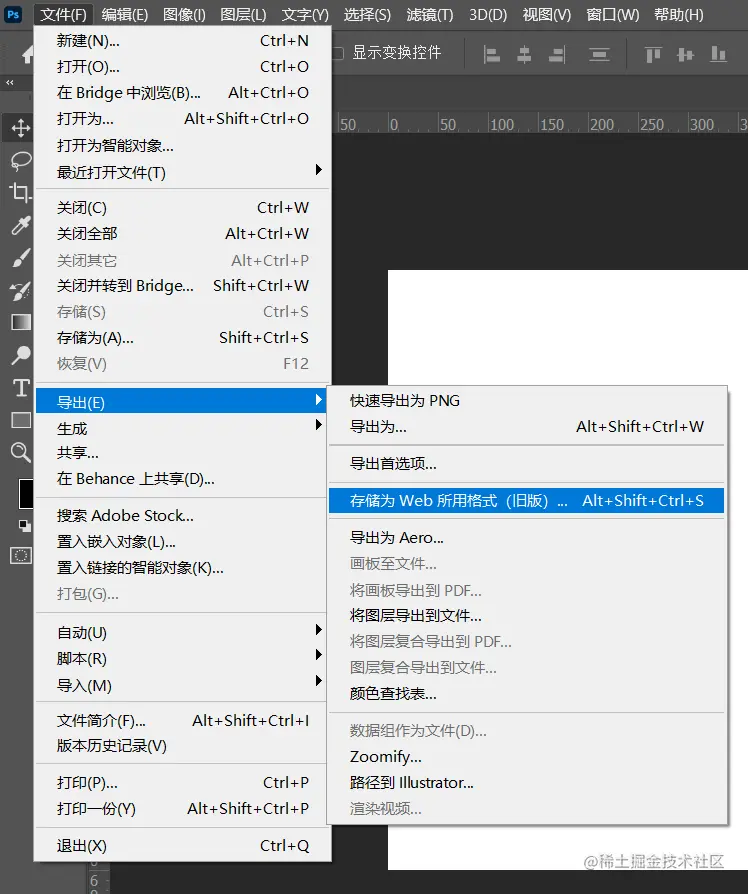
Task: Choose 新建(N)... from the File menu
Action: coord(182,40)
